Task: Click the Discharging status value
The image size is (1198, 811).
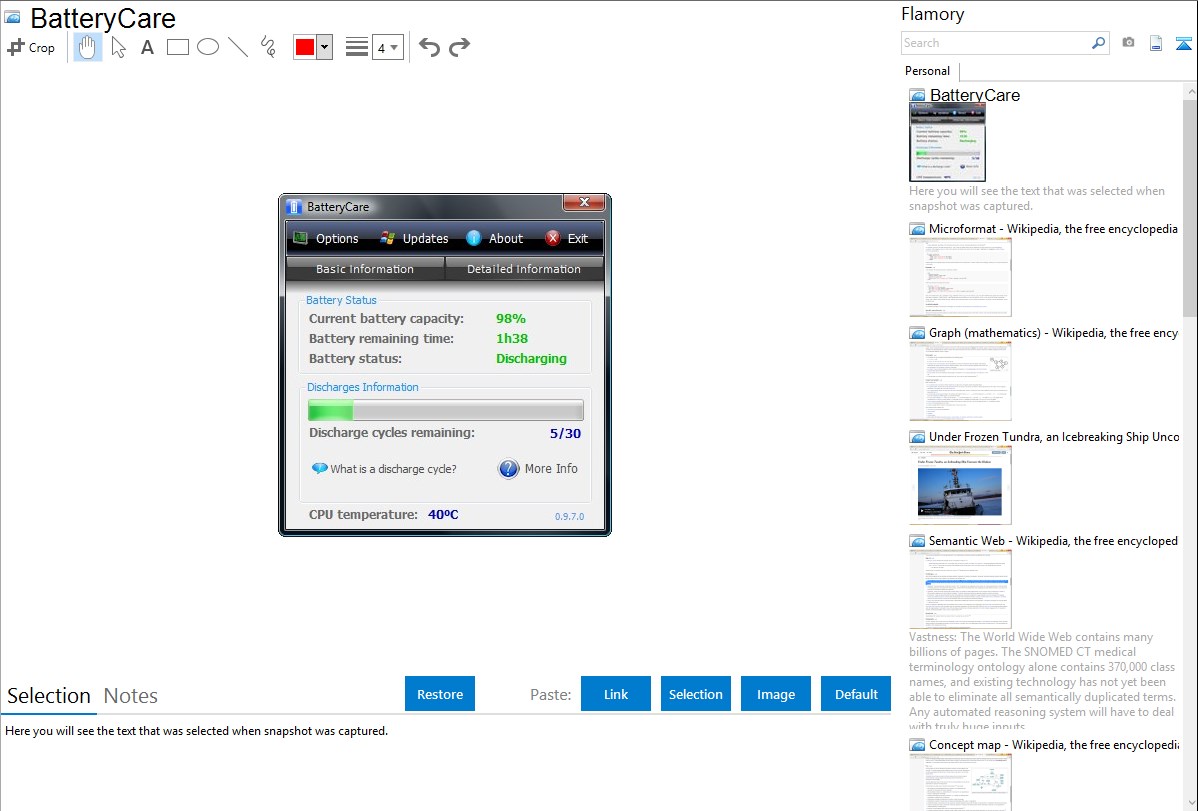Action: (x=531, y=358)
